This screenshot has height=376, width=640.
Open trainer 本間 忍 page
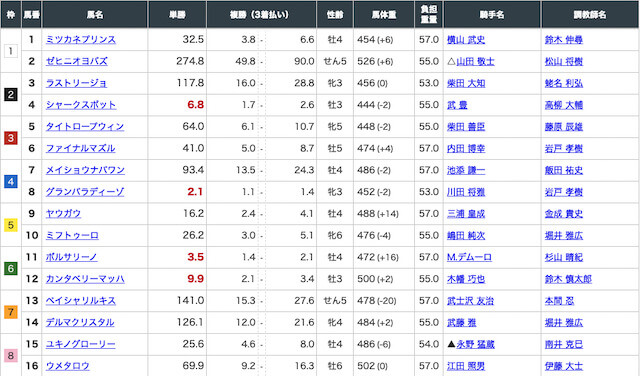(x=559, y=301)
